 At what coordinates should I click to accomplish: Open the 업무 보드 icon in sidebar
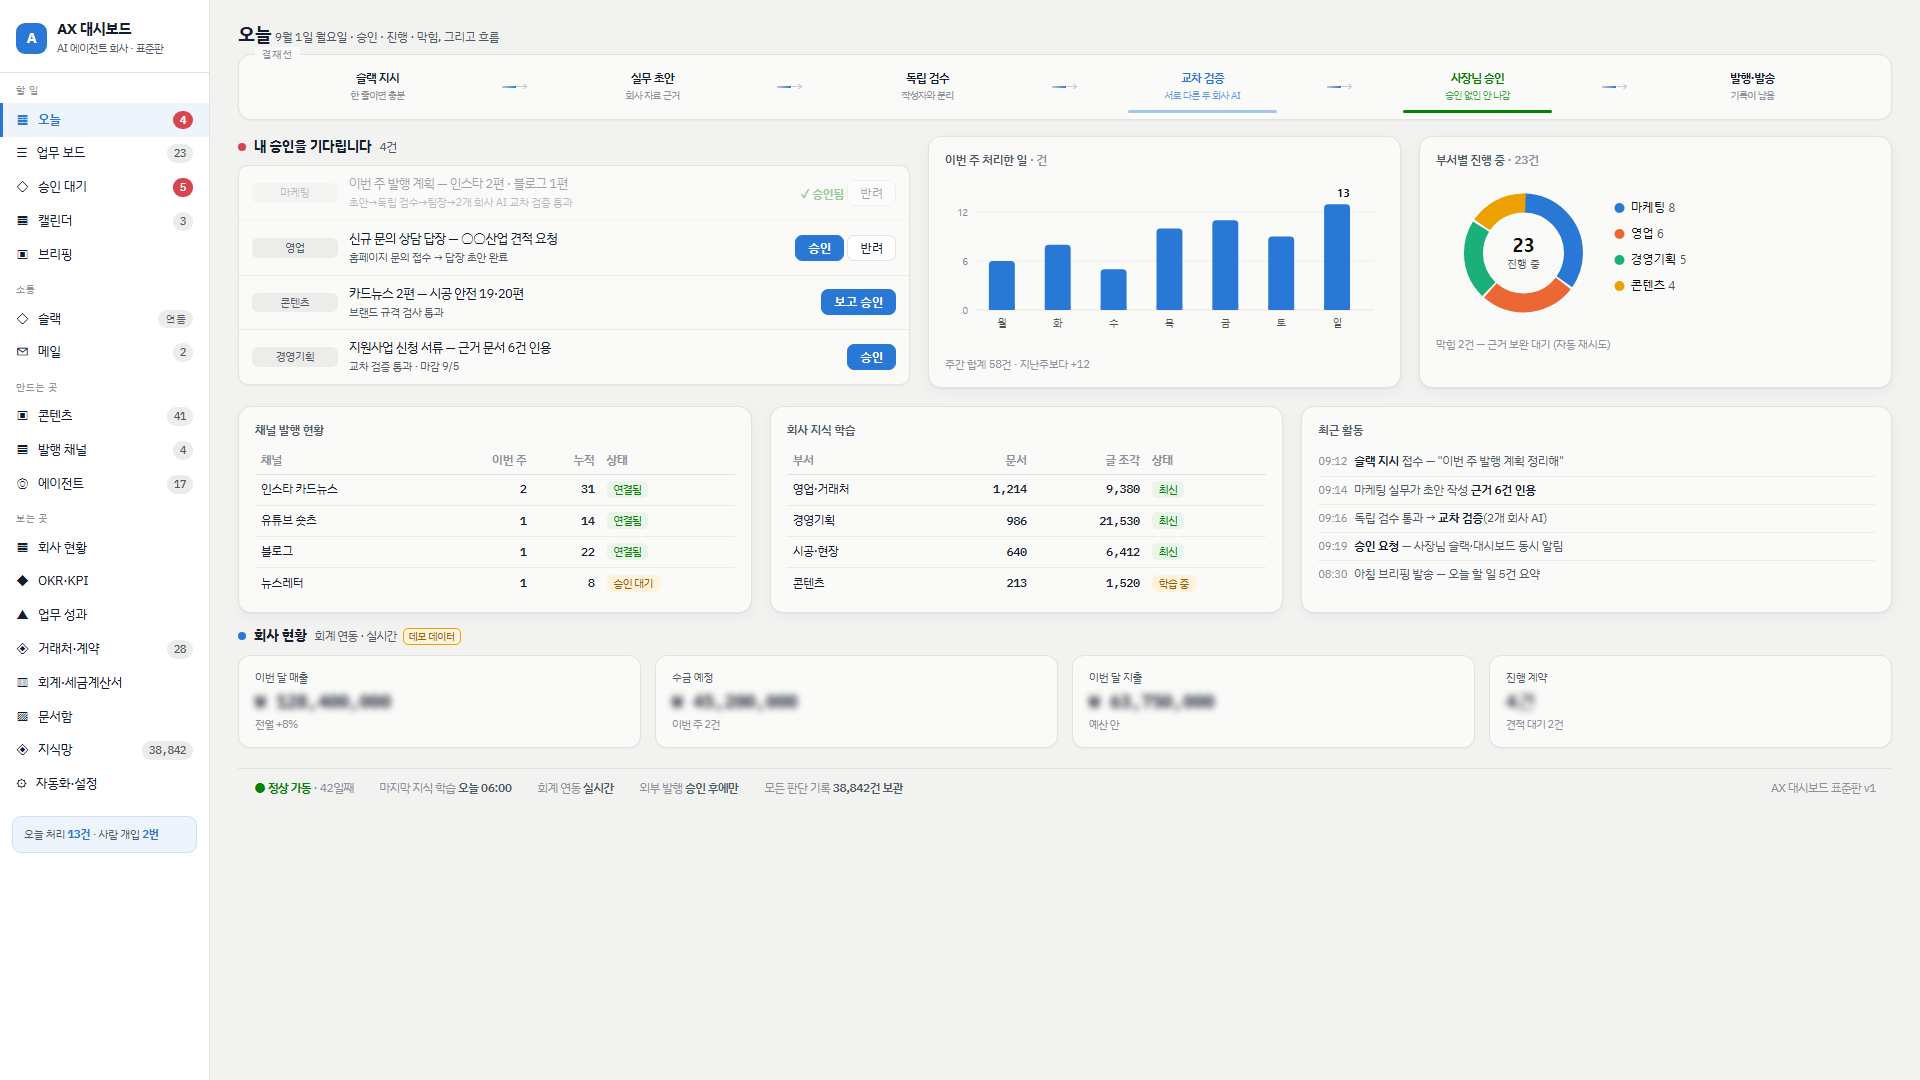click(22, 153)
